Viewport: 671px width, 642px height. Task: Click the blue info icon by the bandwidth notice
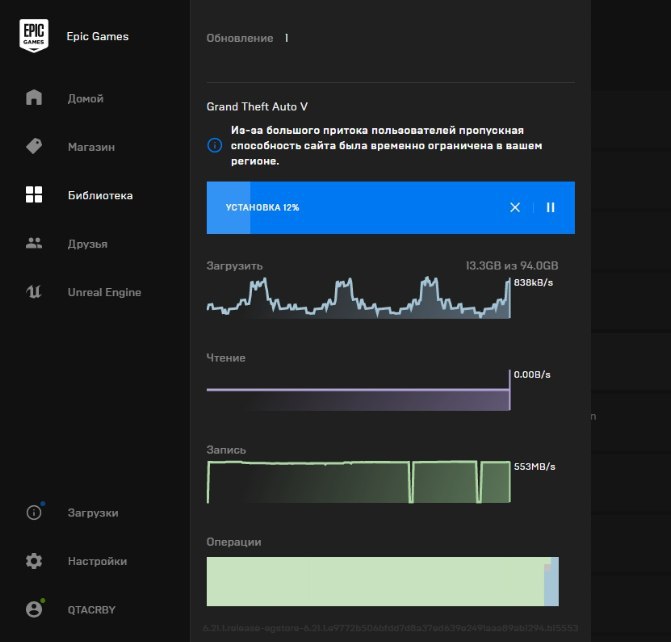tap(214, 146)
